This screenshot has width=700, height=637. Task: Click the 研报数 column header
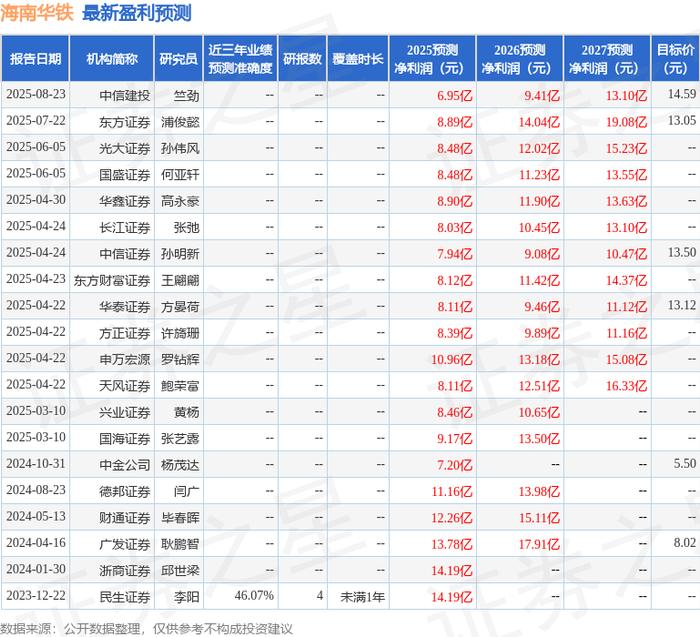[x=302, y=59]
